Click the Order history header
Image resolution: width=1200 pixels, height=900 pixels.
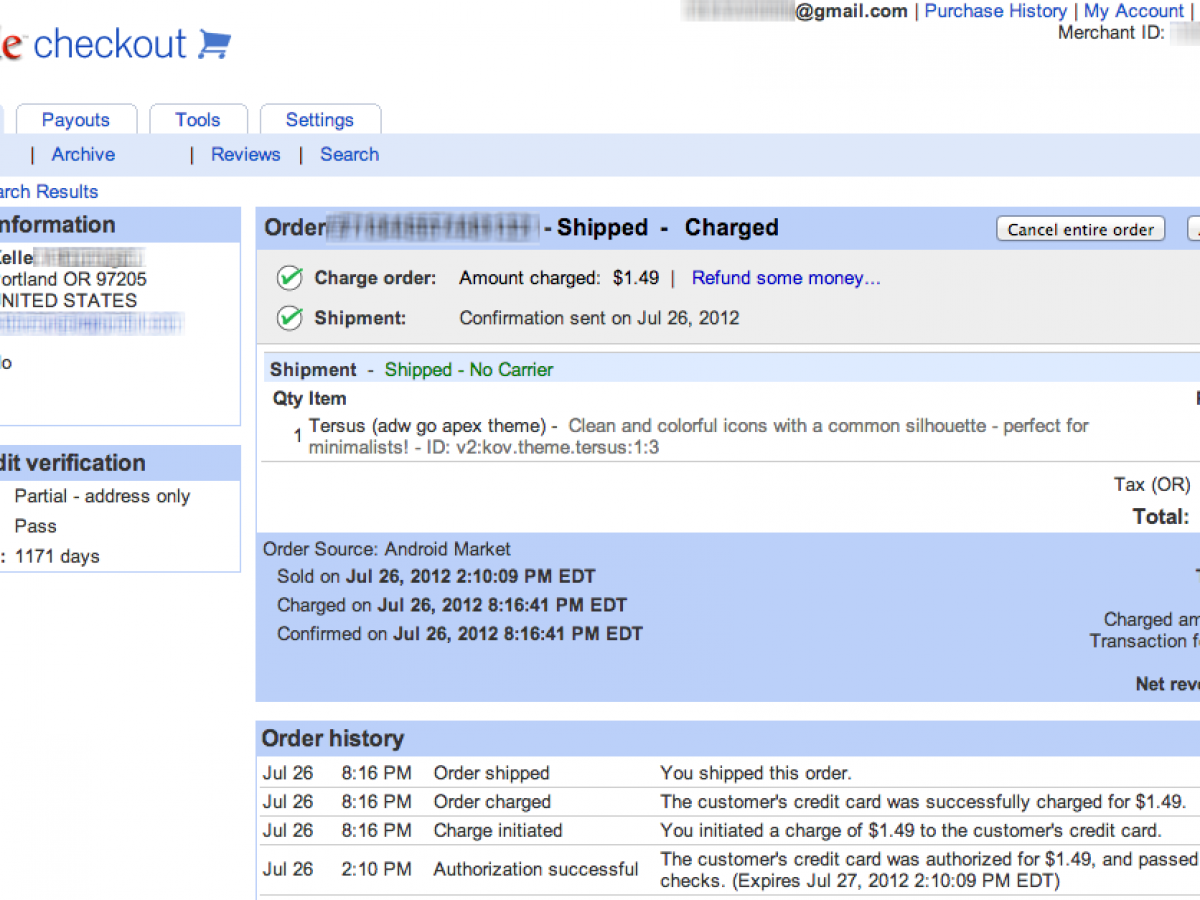(333, 739)
